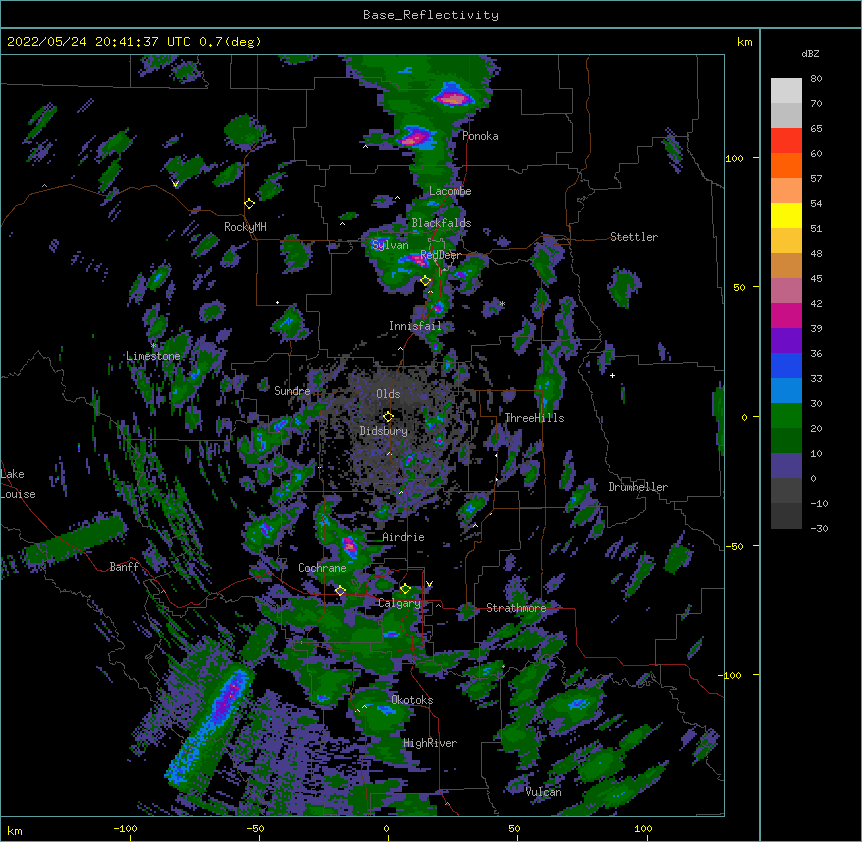This screenshot has width=862, height=842.
Task: Select the Drumheller label
Action: coord(638,487)
